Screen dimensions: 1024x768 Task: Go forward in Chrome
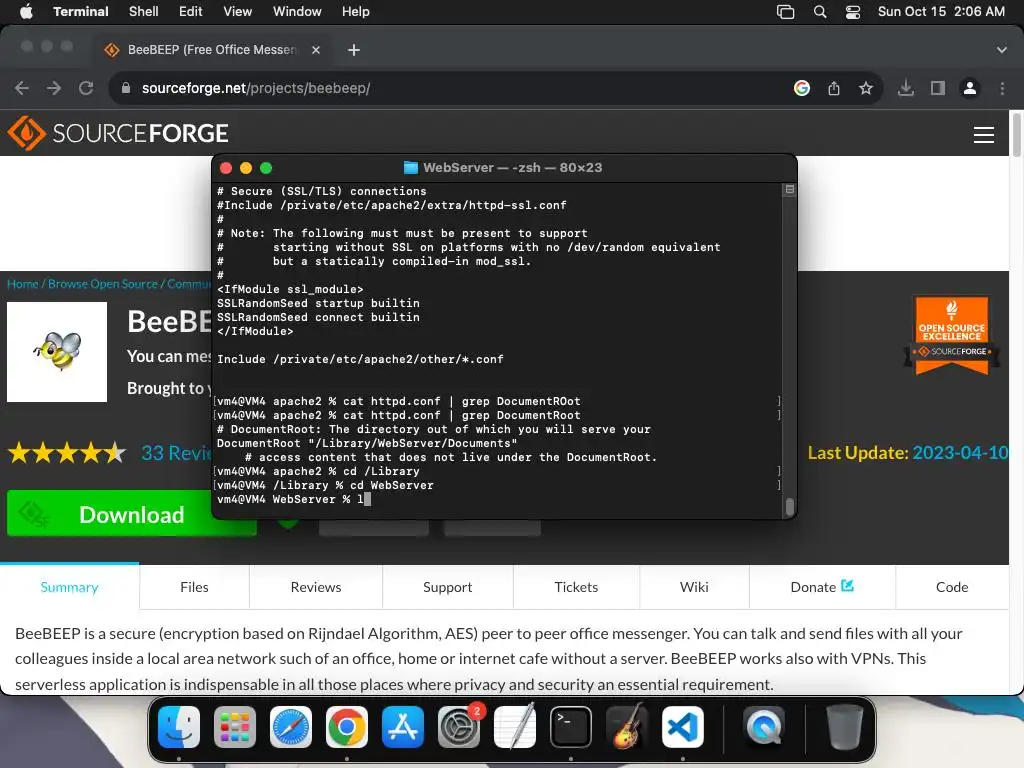coord(54,88)
